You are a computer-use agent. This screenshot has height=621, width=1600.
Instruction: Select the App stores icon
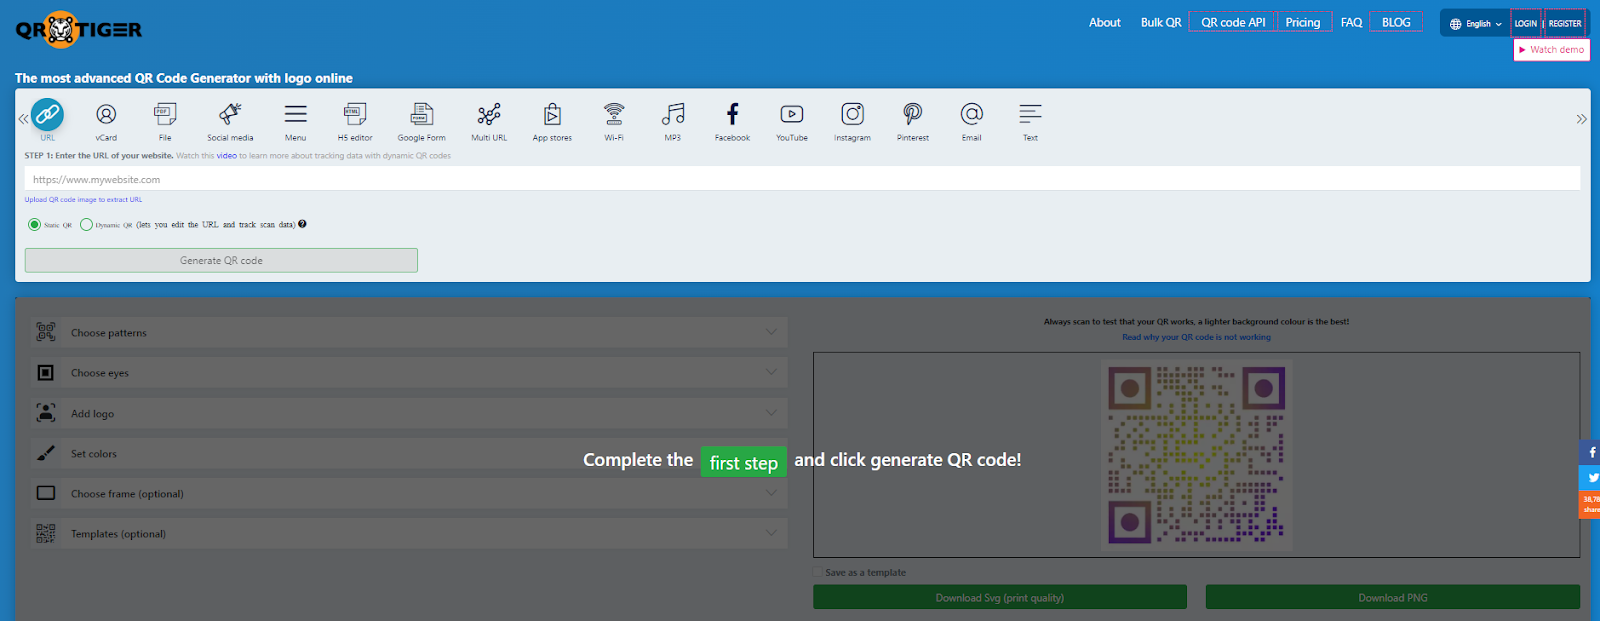[x=552, y=114]
